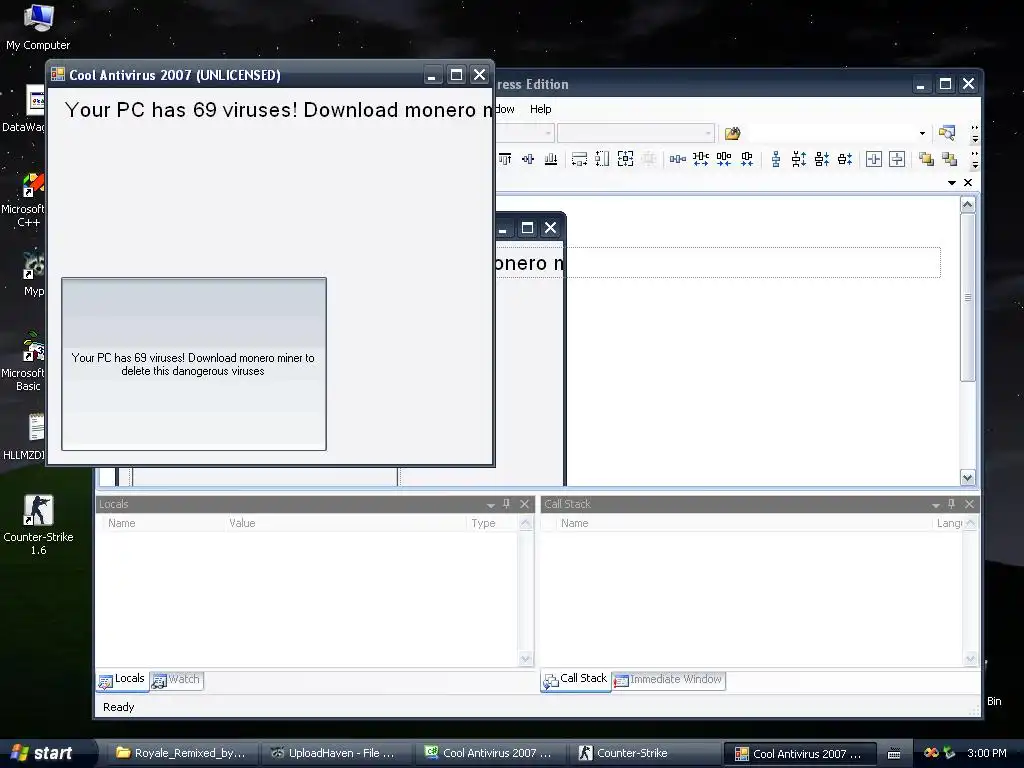Click designer scrollbar up arrow
The image size is (1024, 768).
pyautogui.click(x=968, y=204)
